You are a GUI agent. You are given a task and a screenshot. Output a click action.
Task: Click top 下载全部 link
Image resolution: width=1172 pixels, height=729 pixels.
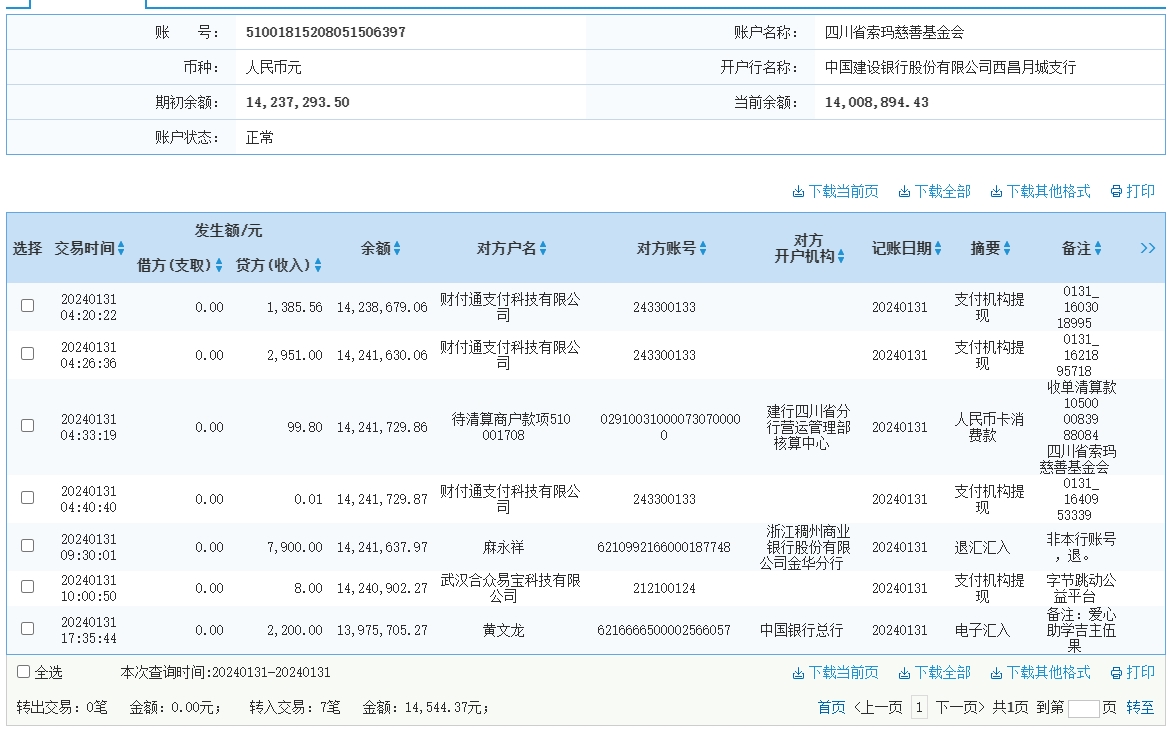click(x=934, y=191)
